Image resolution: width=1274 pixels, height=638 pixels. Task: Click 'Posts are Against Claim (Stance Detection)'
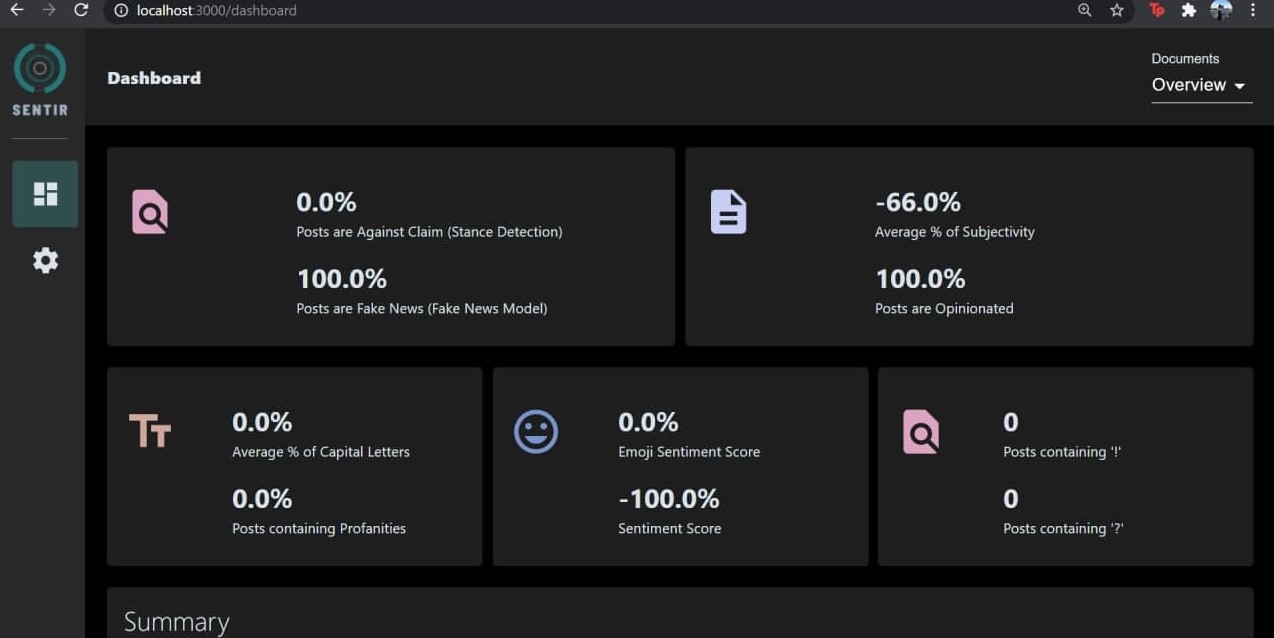(429, 232)
